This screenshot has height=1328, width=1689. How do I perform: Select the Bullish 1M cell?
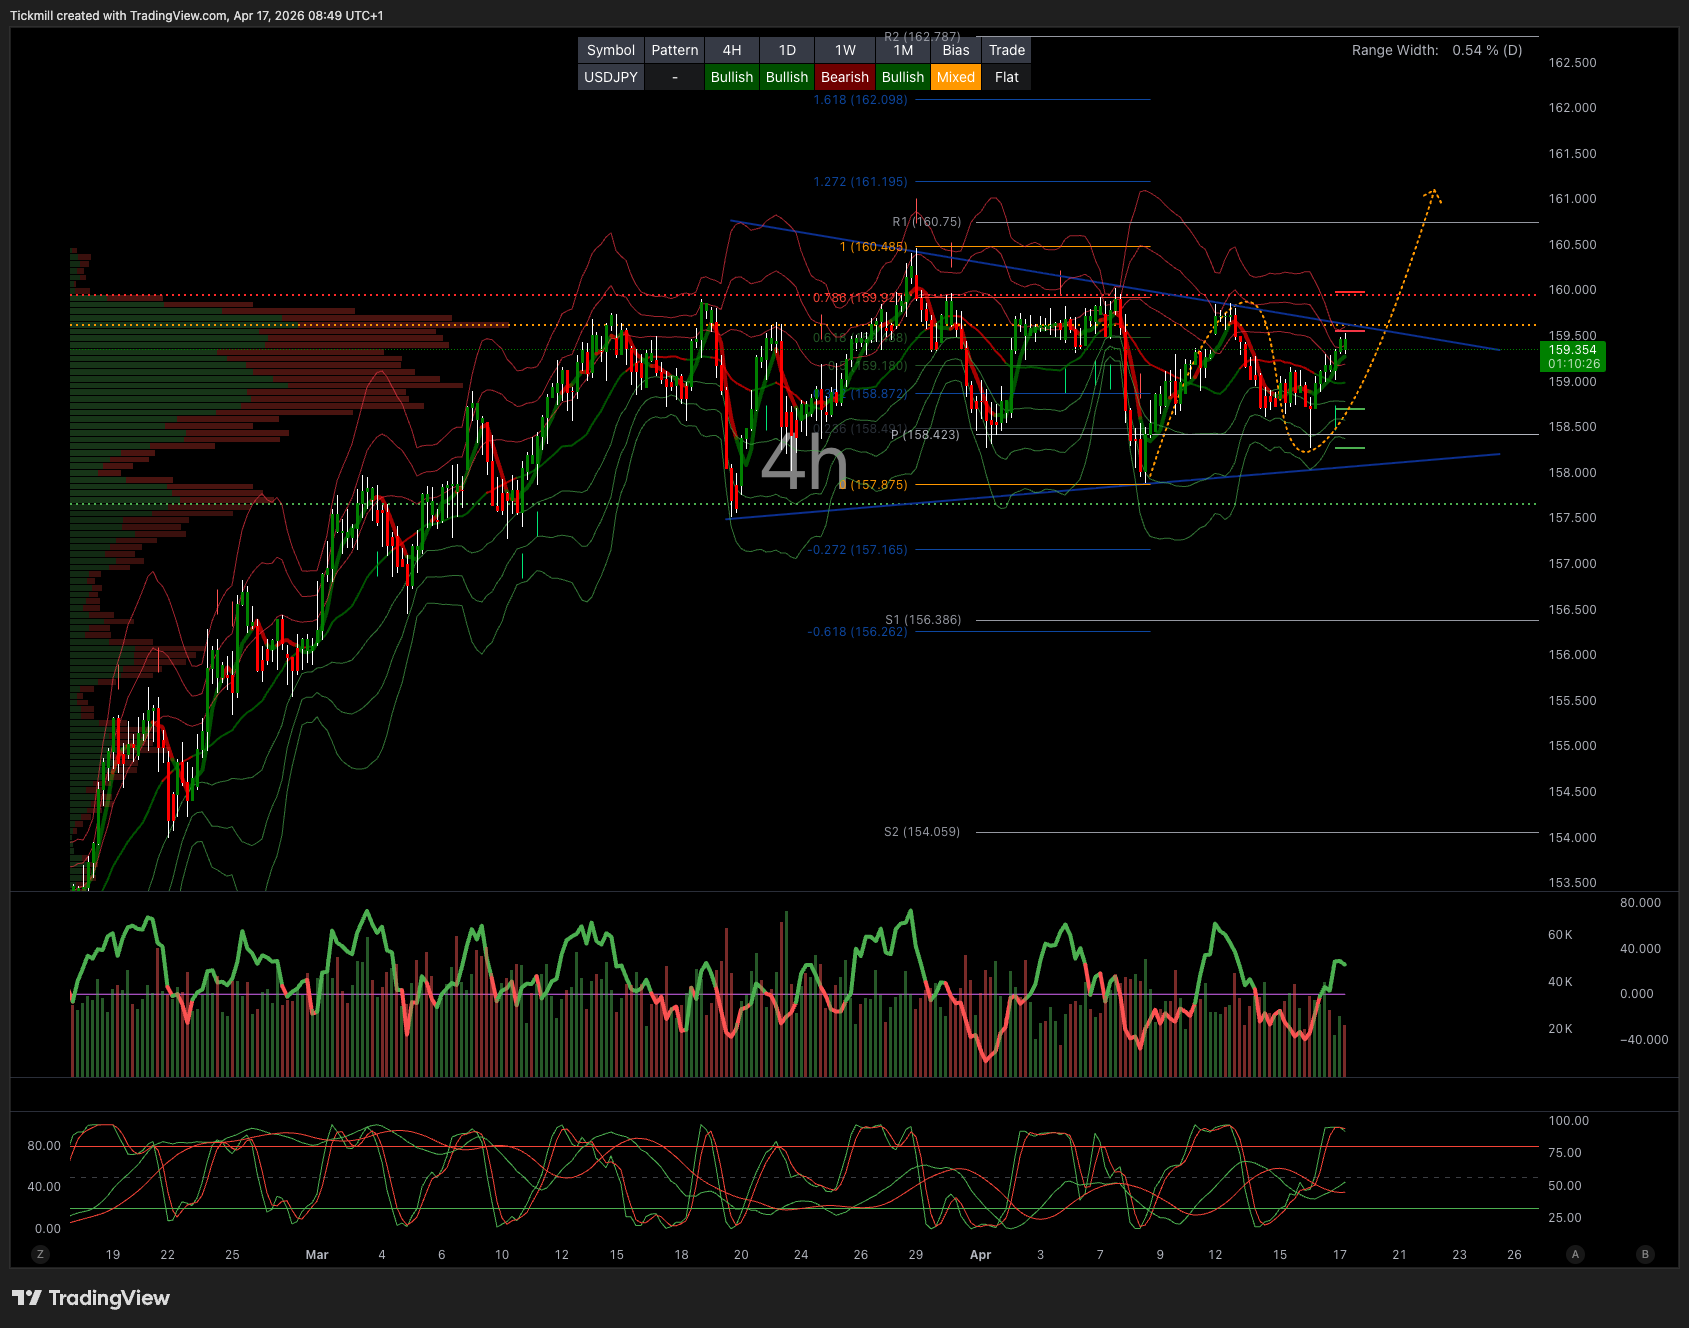(x=902, y=77)
